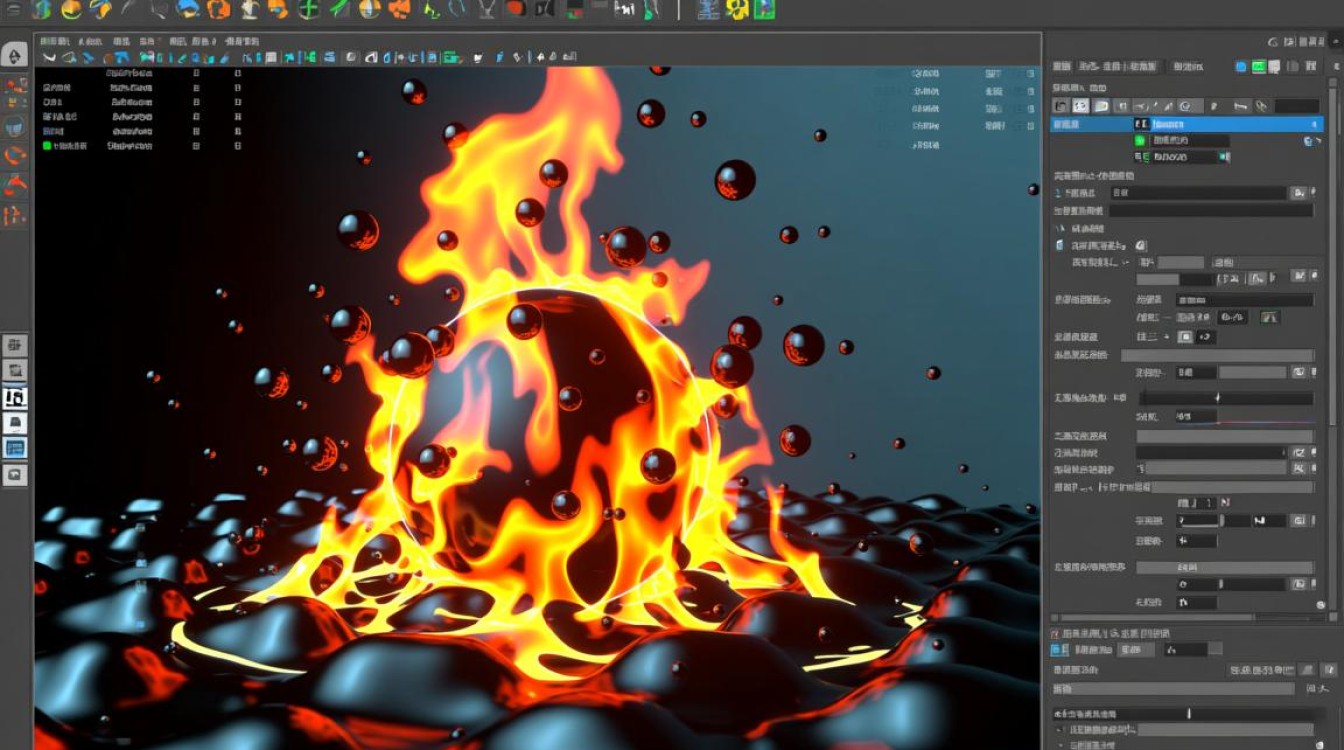This screenshot has width=1344, height=750.
Task: Click the yellow icon between blue and green toolbar icons
Action: [736, 10]
